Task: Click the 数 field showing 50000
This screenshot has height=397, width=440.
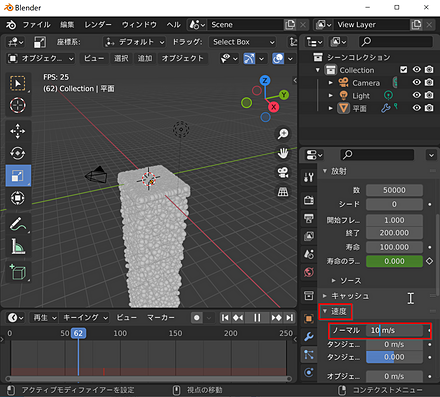Action: coord(394,190)
